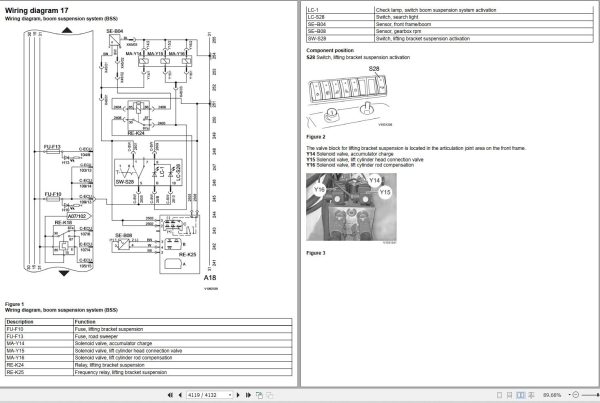Click the 'Figure 3' caption
600x403 pixels.
(316, 253)
